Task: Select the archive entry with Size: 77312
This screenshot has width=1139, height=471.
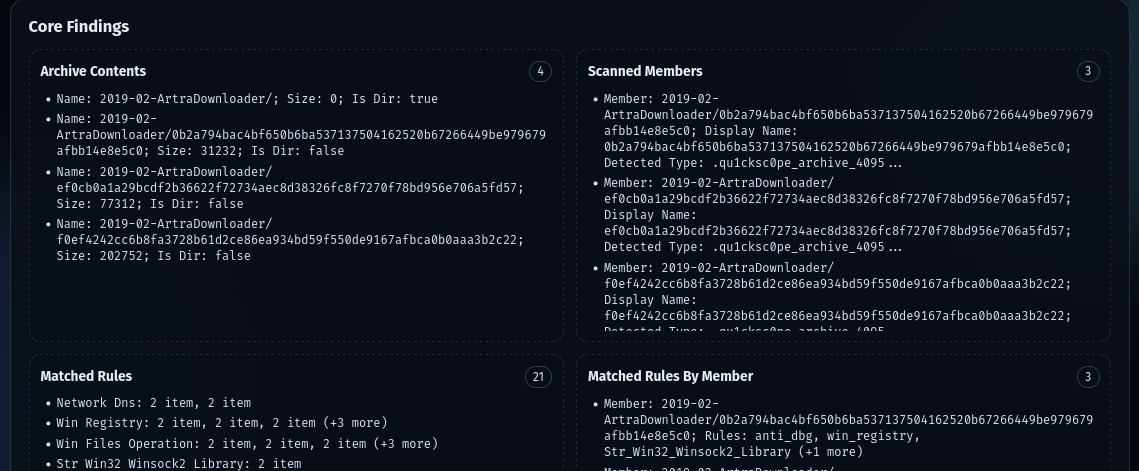Action: click(290, 188)
